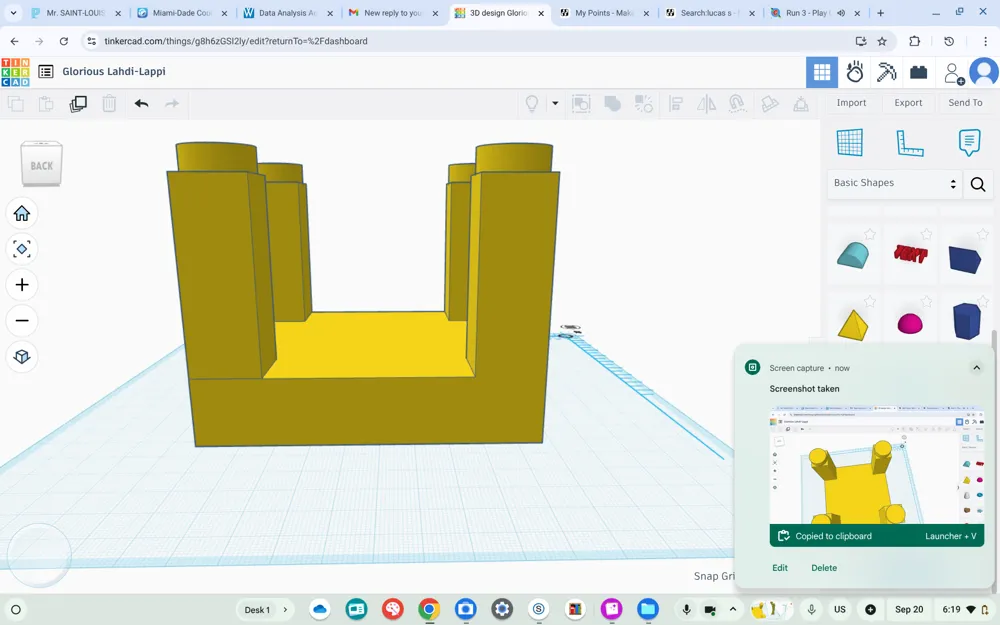Viewport: 1000px width, 625px height.
Task: Click the Duplicate and repeat icon
Action: click(78, 103)
